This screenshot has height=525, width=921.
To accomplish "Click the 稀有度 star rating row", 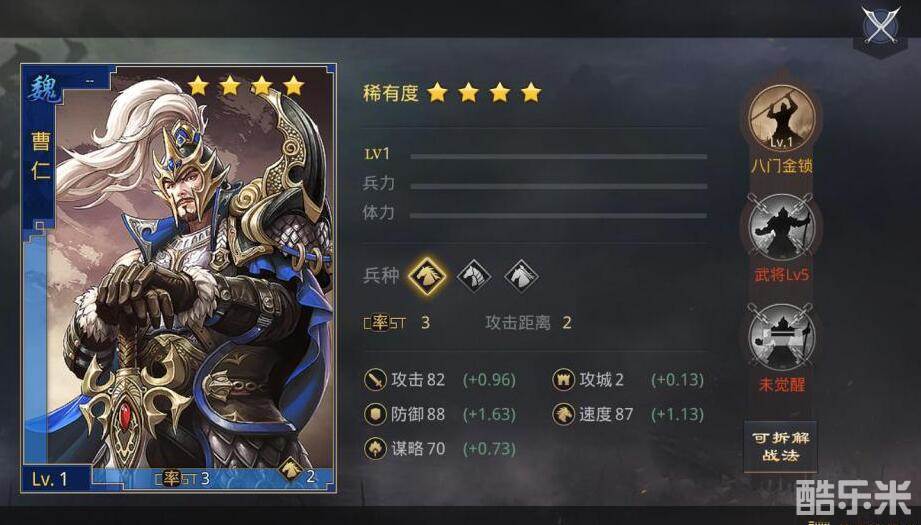I will 452,92.
